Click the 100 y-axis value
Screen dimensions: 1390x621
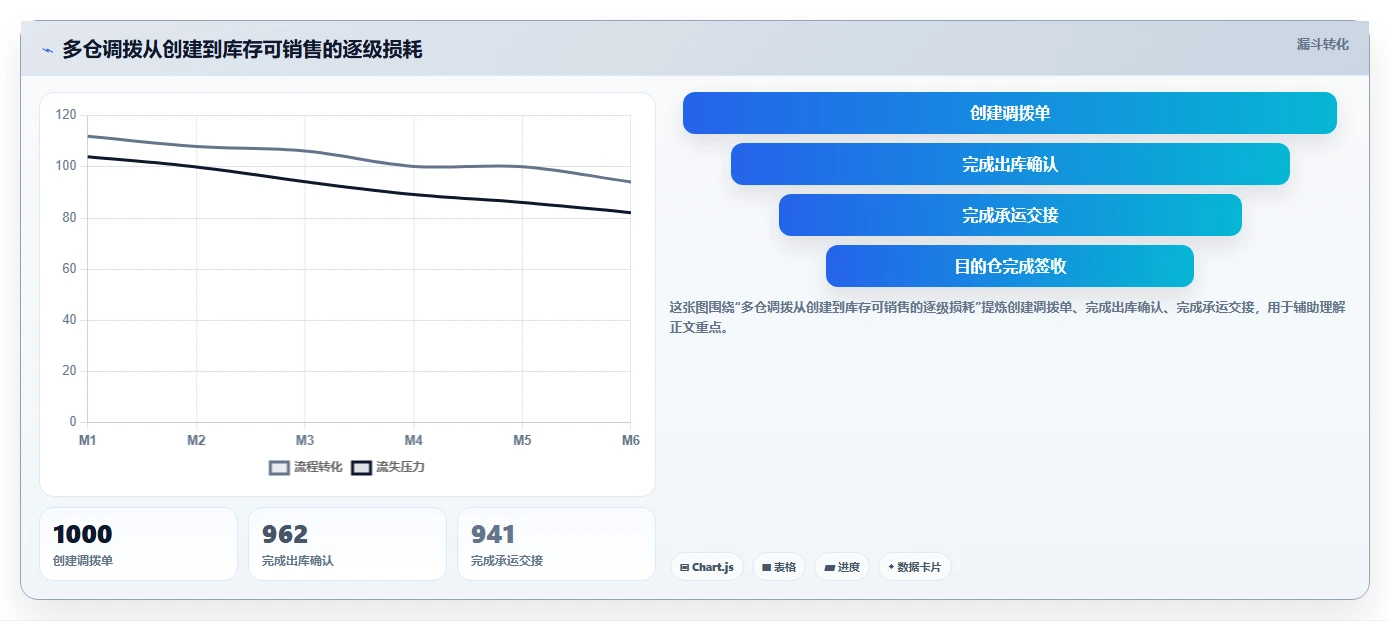pos(66,166)
